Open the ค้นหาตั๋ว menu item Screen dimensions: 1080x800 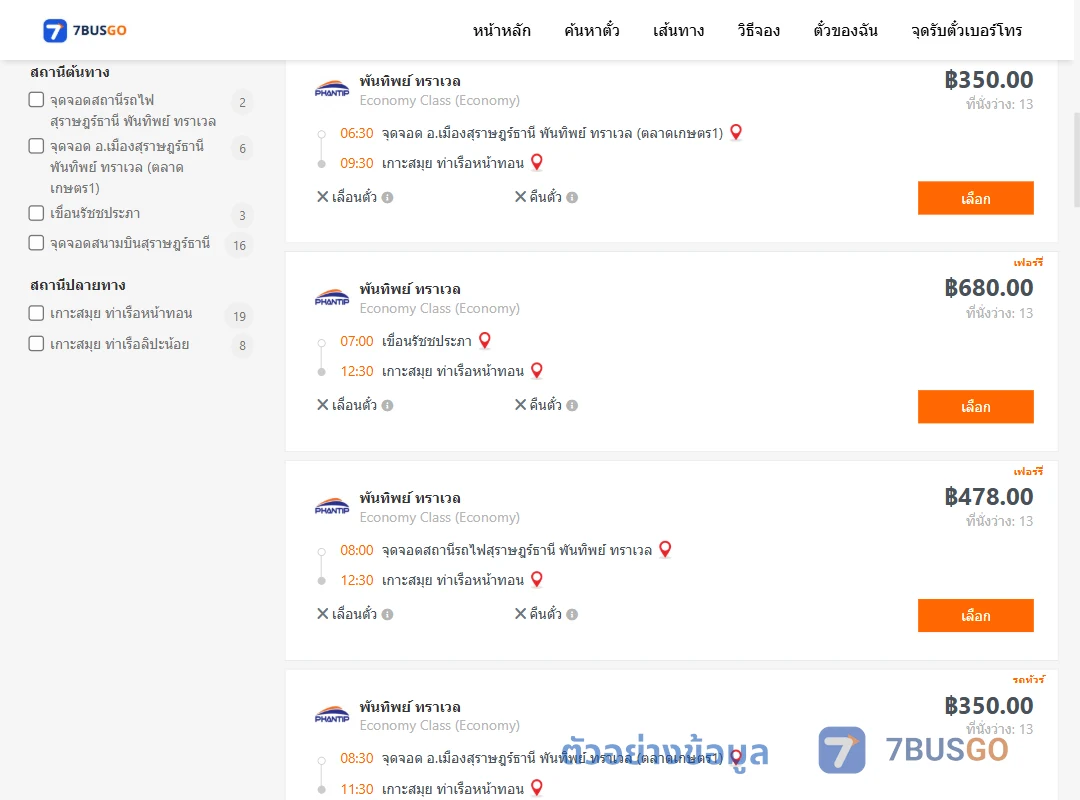coord(592,30)
